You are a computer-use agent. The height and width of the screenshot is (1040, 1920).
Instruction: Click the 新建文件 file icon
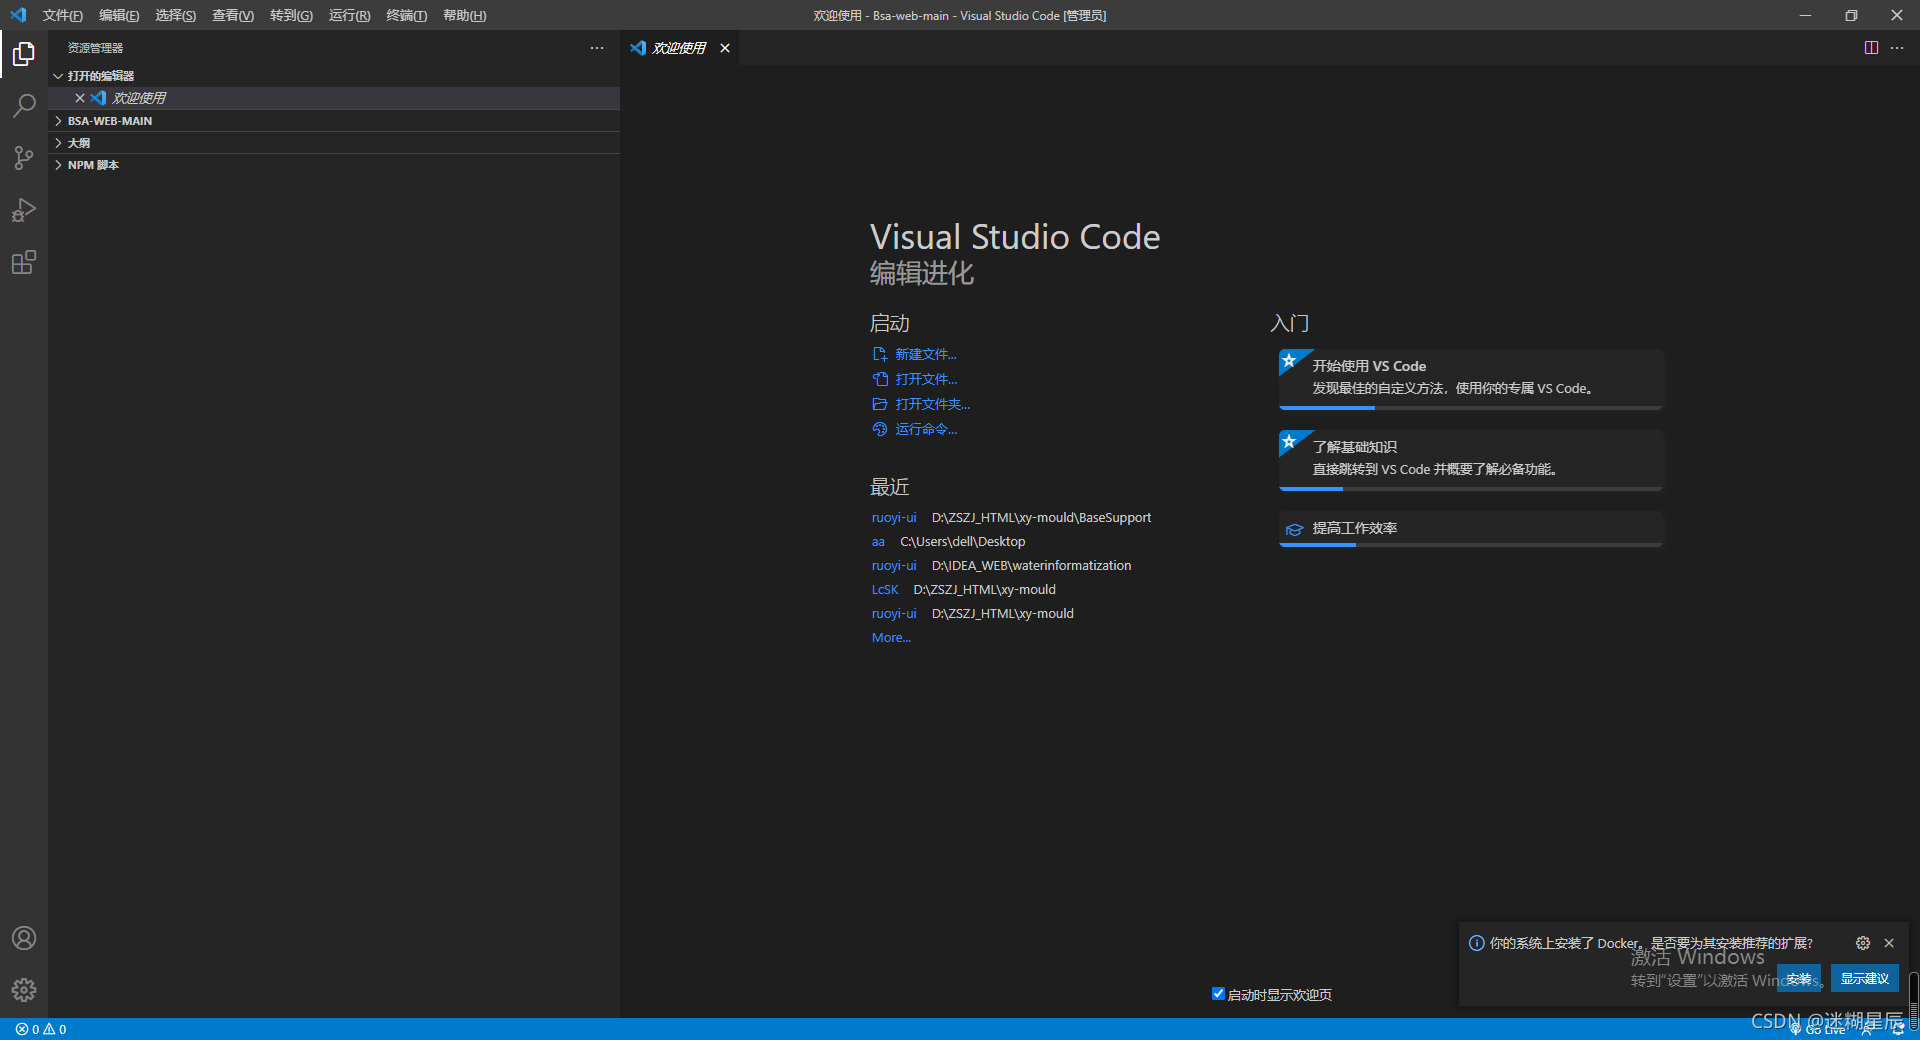880,354
